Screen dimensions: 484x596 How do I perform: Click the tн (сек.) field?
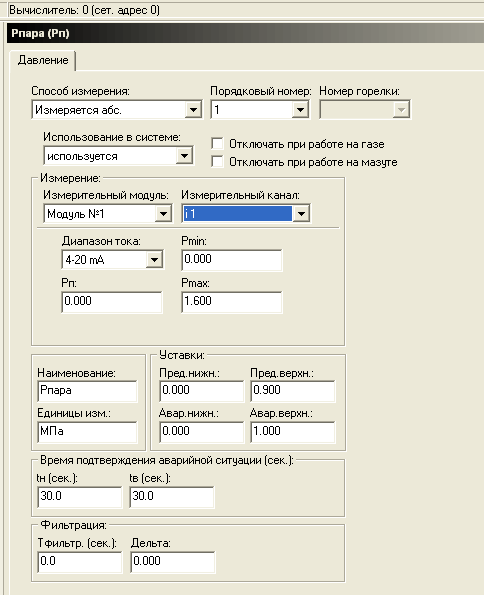[x=80, y=497]
